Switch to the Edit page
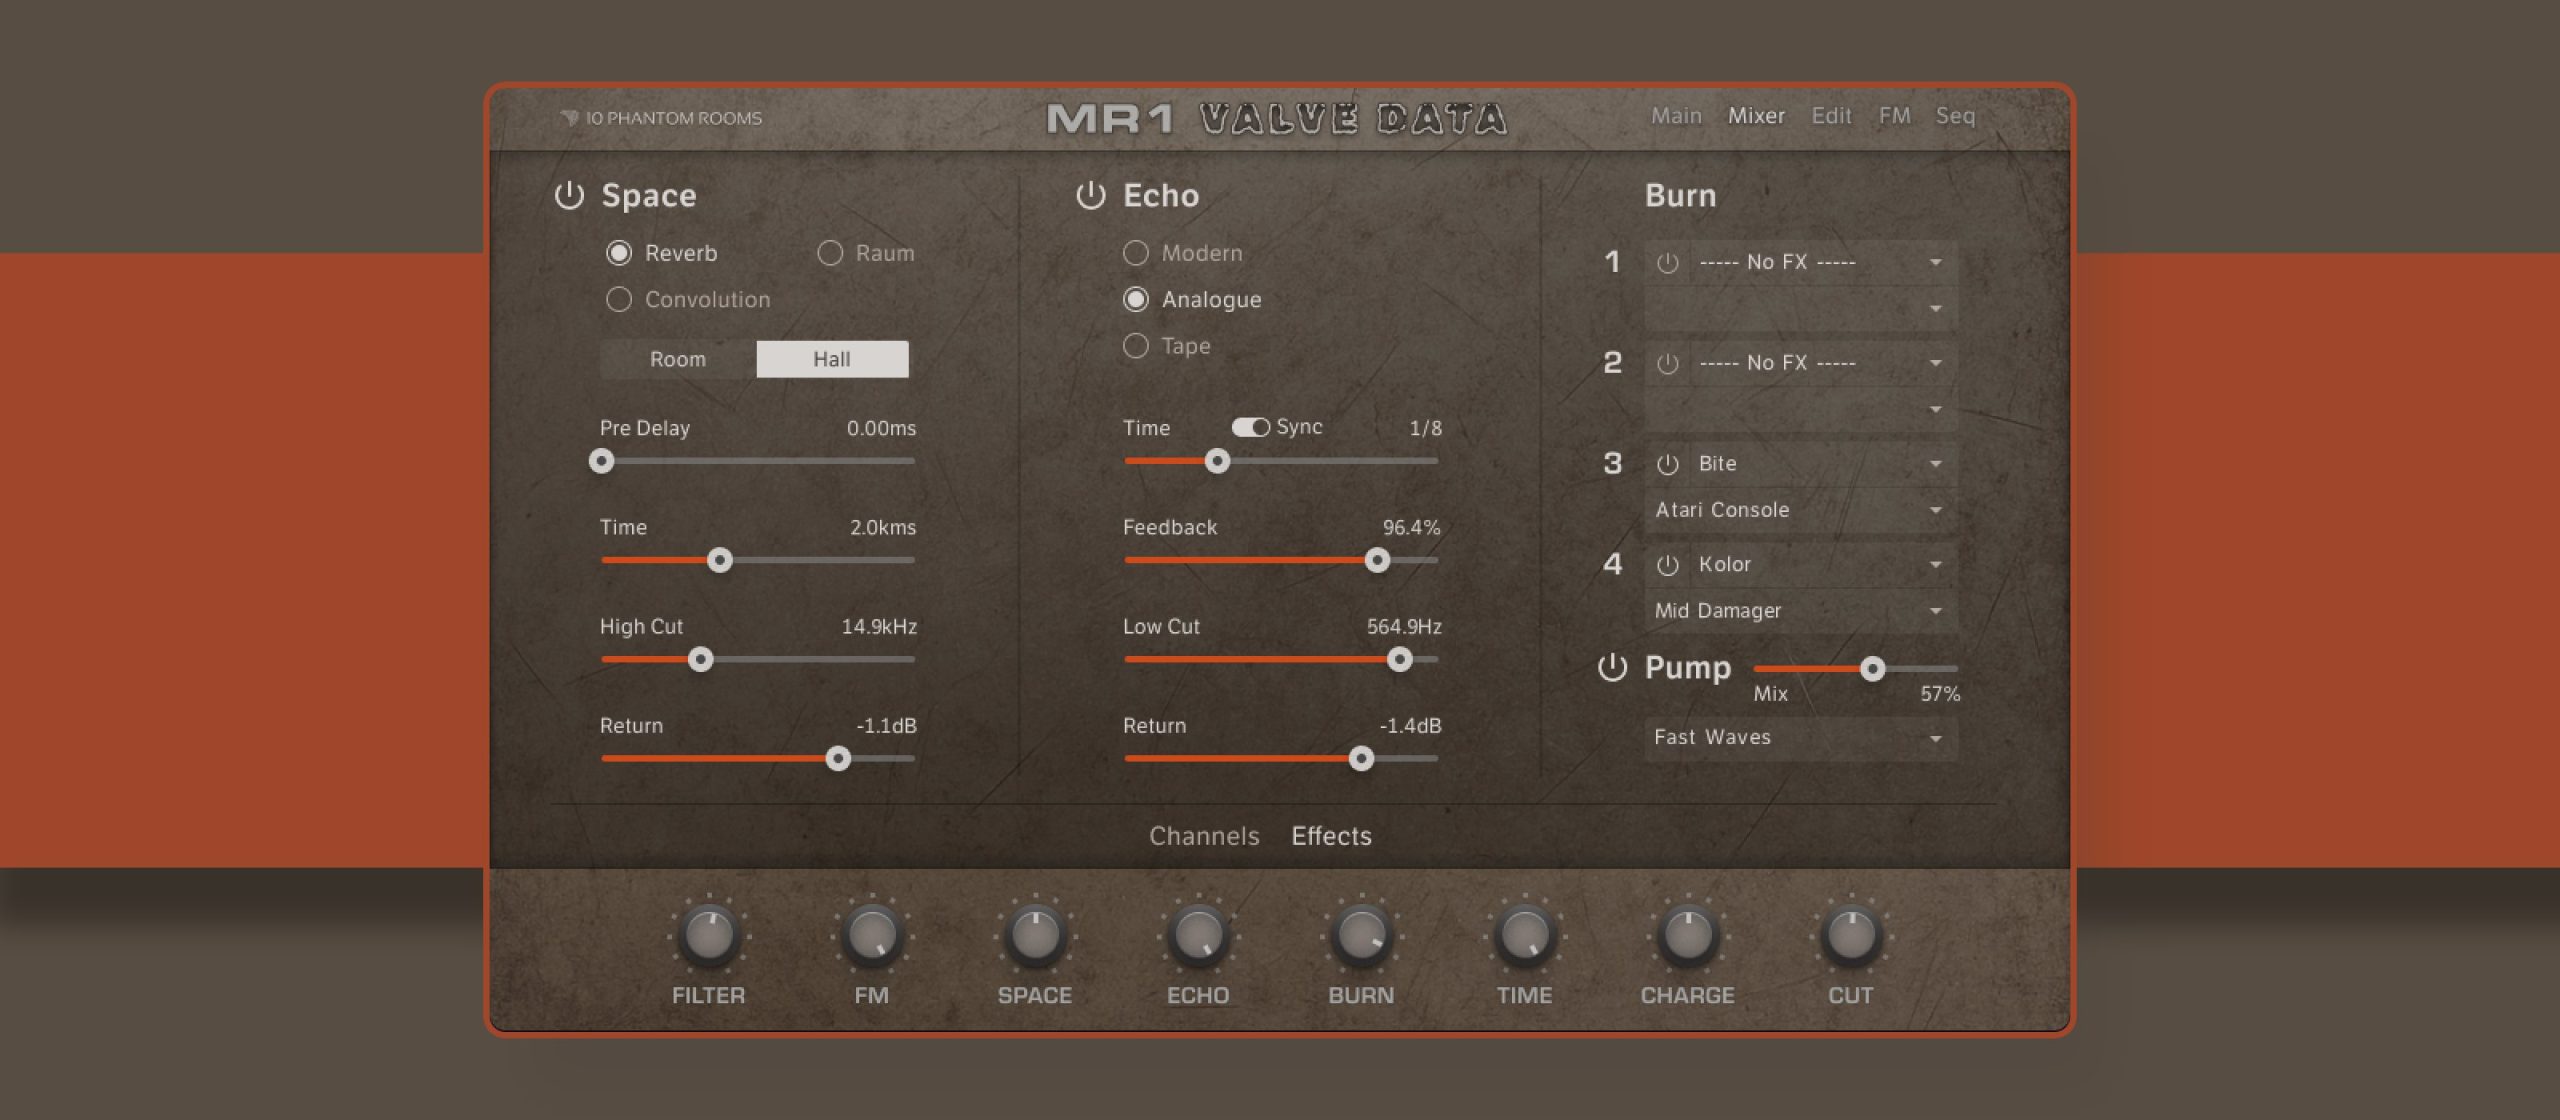2560x1120 pixels. click(1831, 116)
